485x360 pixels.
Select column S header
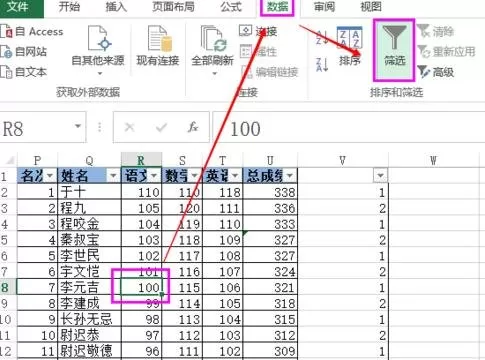182,160
